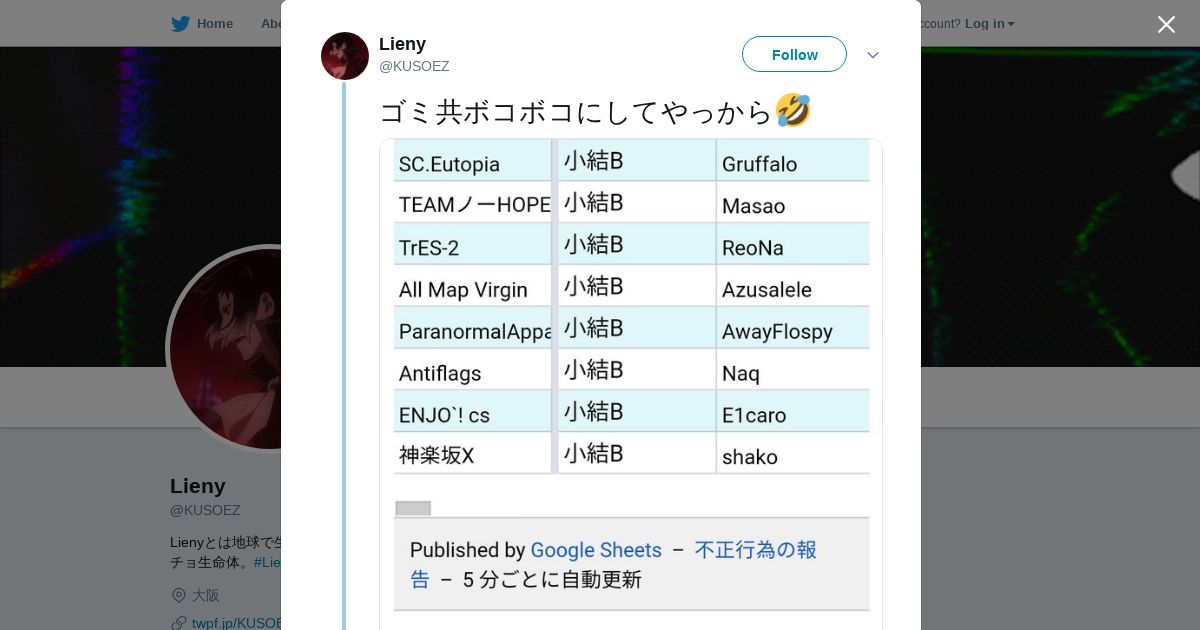The image size is (1200, 630).
Task: Click the @KUSOEZ handle under the profile name
Action: [205, 510]
